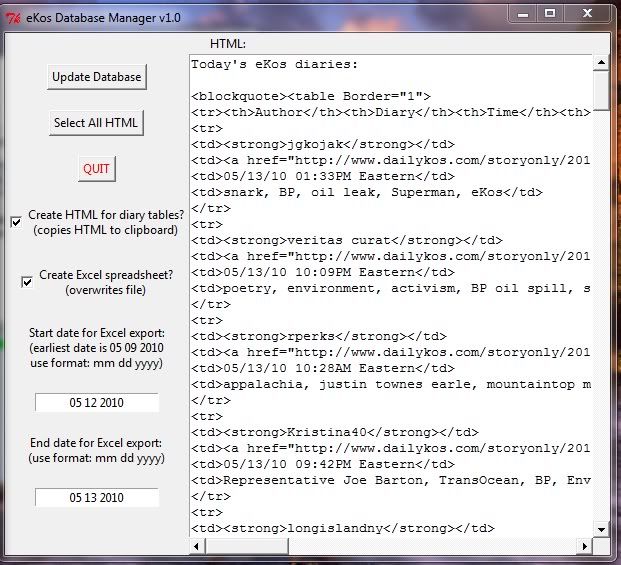
Task: Click the line "05/13/10 09:42PM Eastern"
Action: (323, 464)
